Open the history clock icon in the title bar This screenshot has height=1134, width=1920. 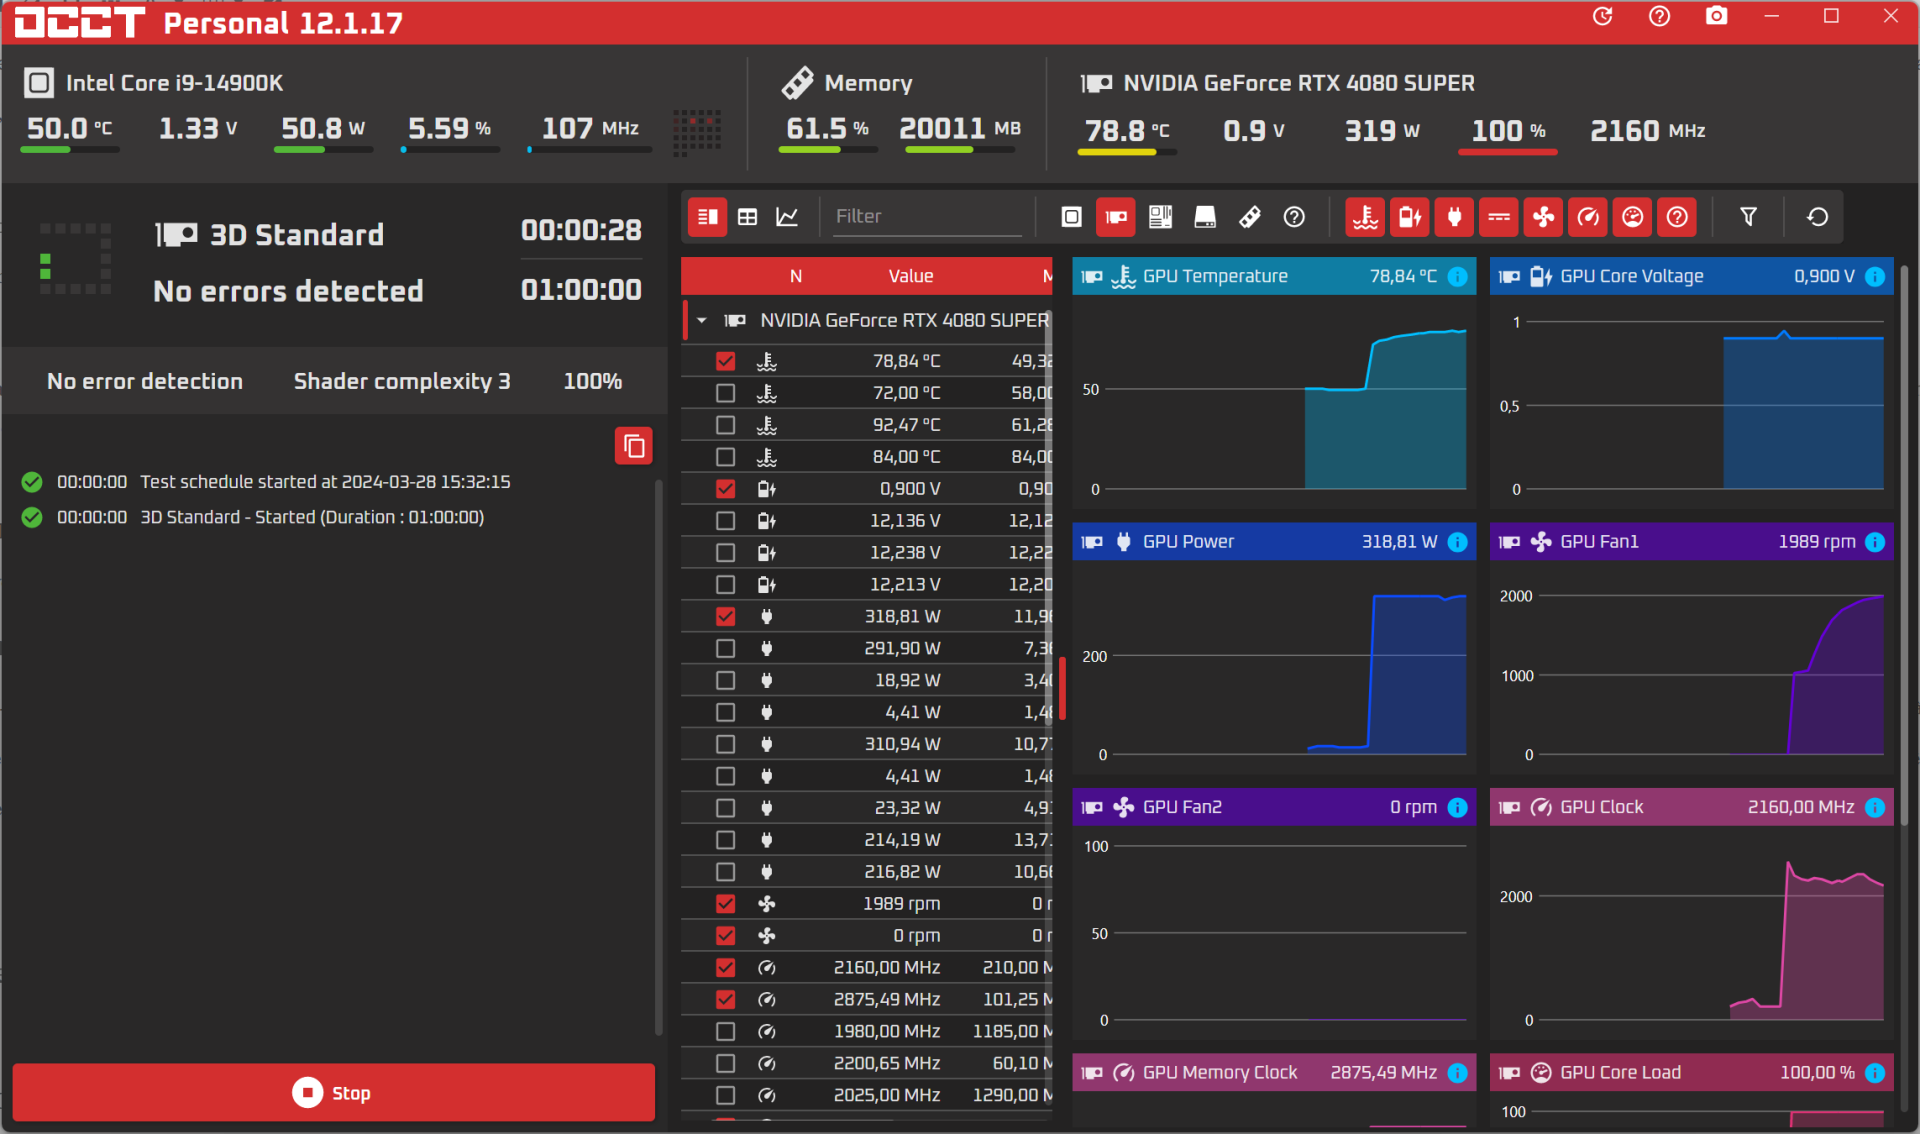(x=1602, y=17)
